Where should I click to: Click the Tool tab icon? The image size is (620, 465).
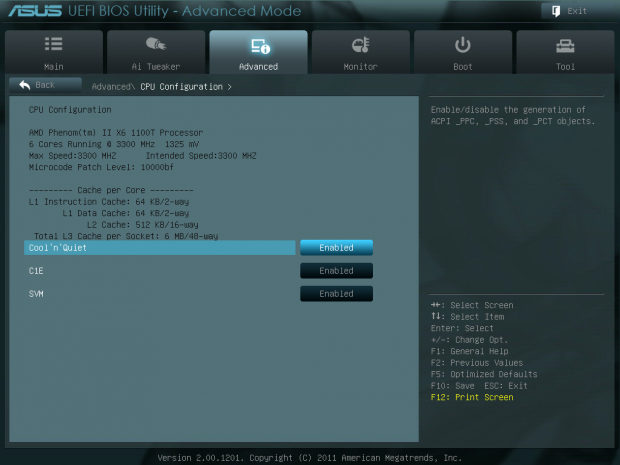[566, 46]
